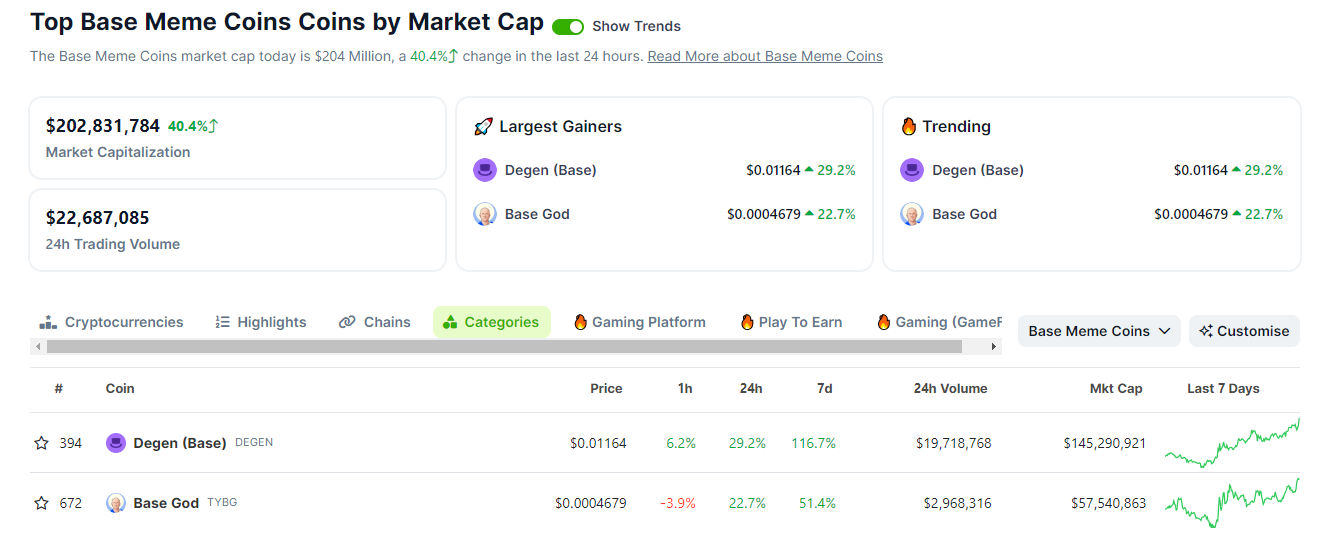Open the Base Meme Coins dropdown
This screenshot has width=1343, height=545.
point(1099,331)
